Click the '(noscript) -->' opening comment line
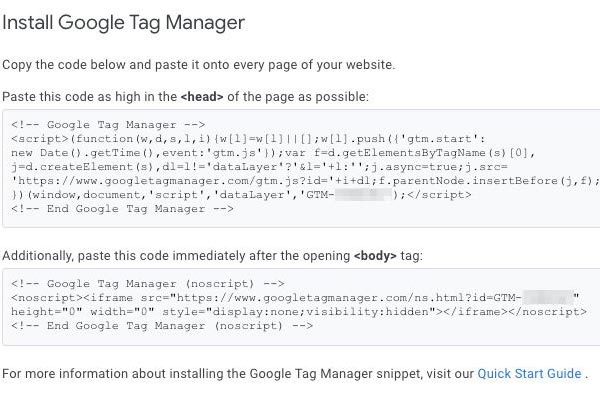The width and height of the screenshot is (600, 394). pyautogui.click(x=147, y=284)
